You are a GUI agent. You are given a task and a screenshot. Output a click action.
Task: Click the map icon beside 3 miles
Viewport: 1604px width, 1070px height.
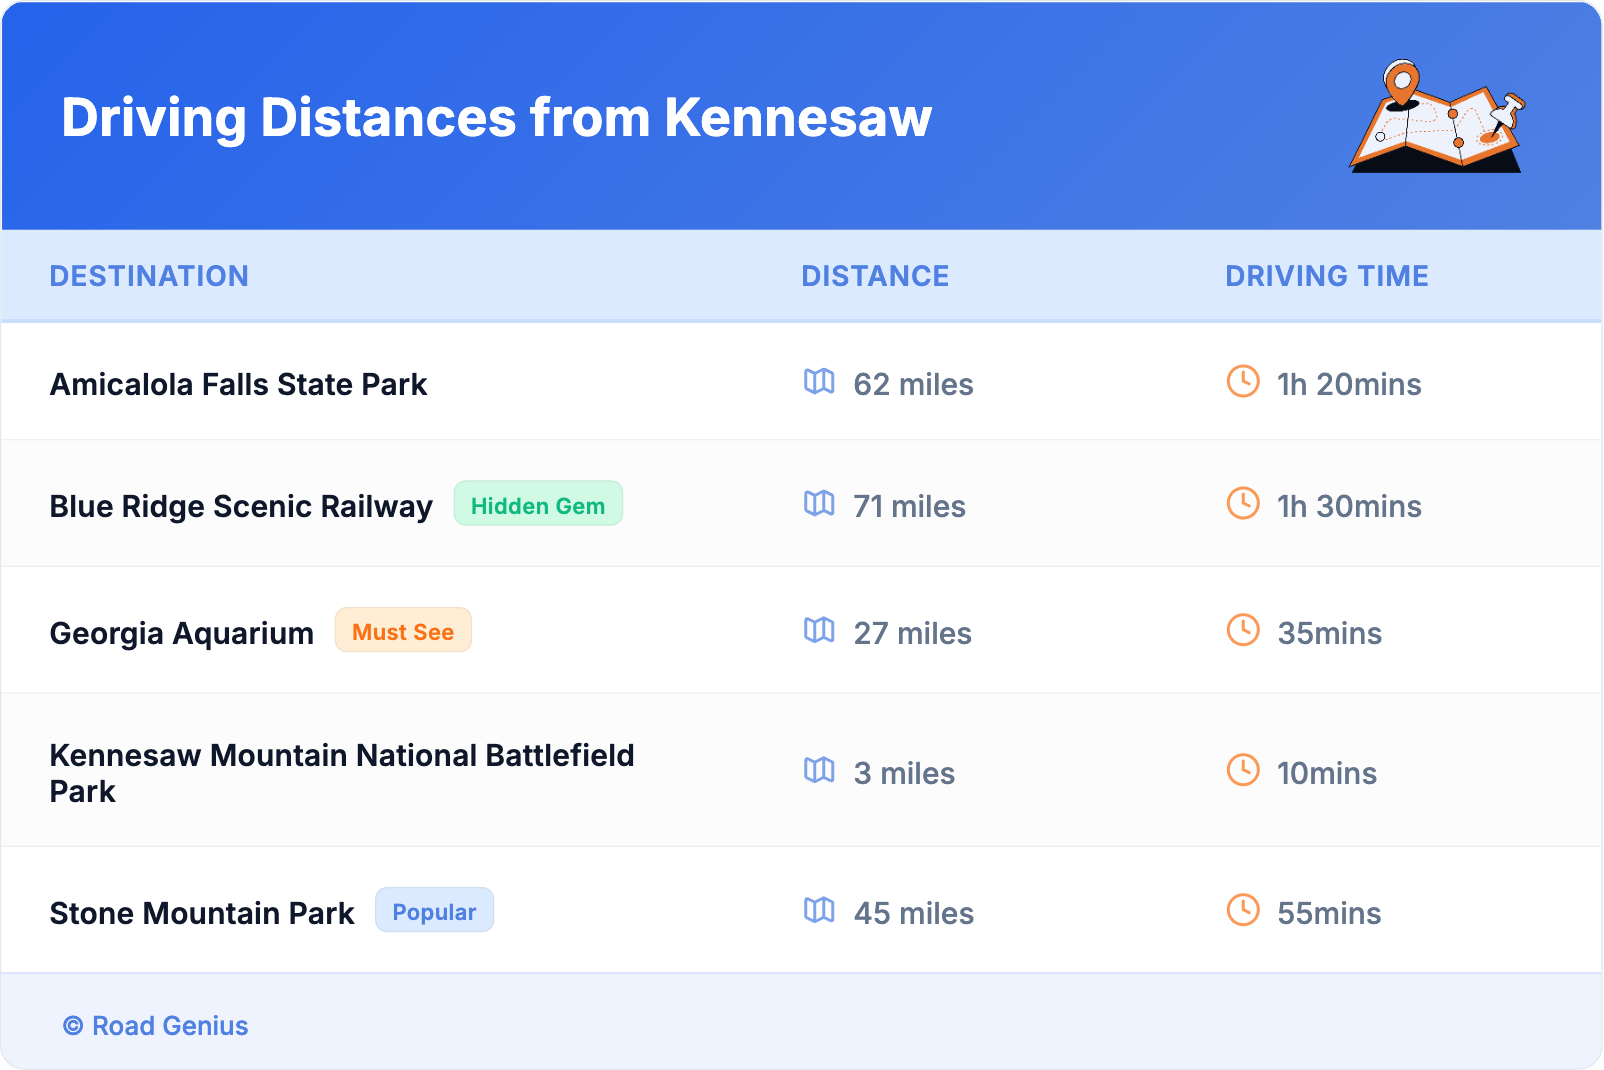point(819,771)
